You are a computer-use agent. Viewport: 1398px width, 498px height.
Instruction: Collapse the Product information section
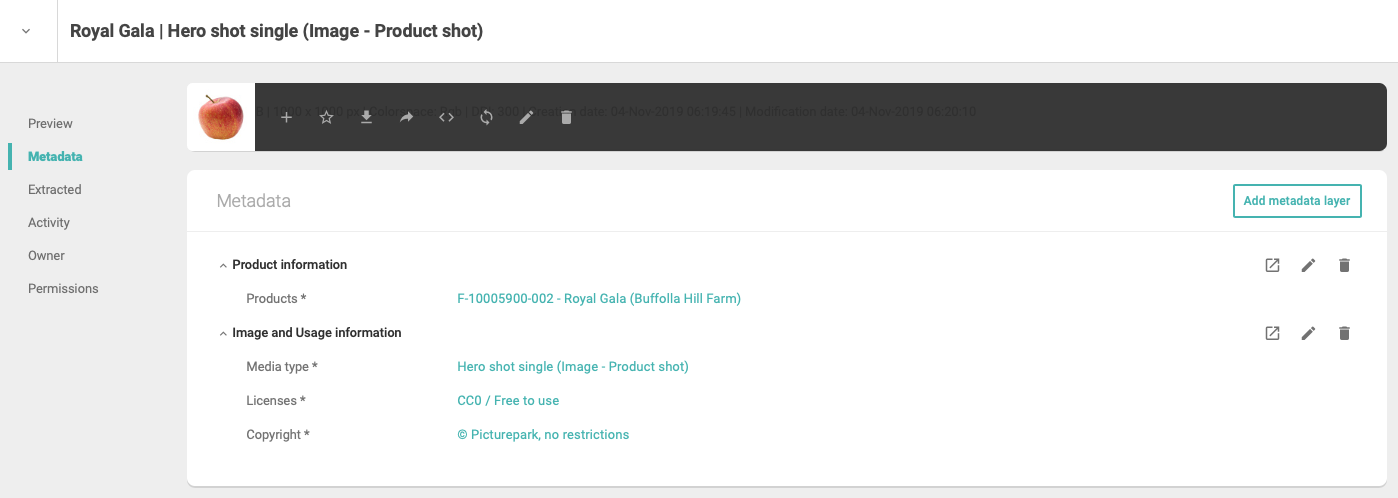[223, 265]
